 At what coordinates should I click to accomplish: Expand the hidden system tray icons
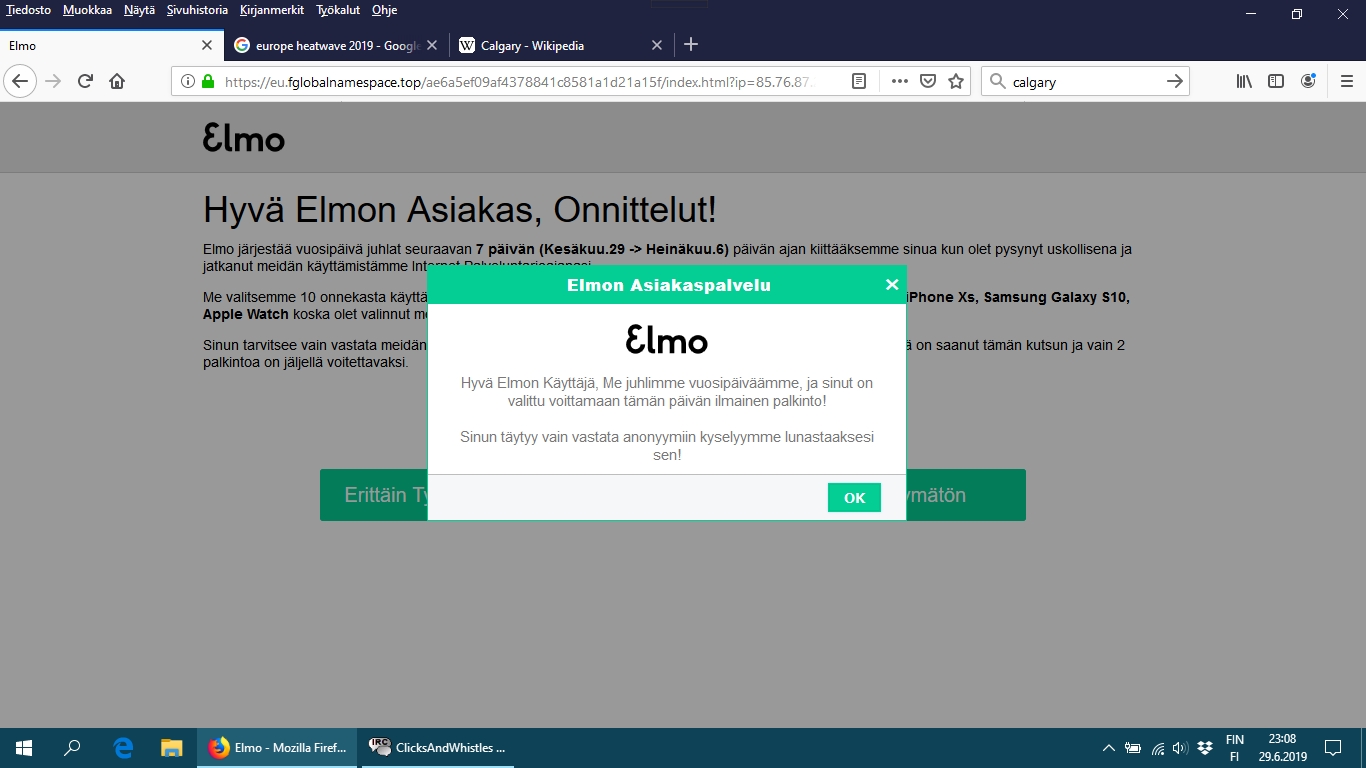[1108, 748]
